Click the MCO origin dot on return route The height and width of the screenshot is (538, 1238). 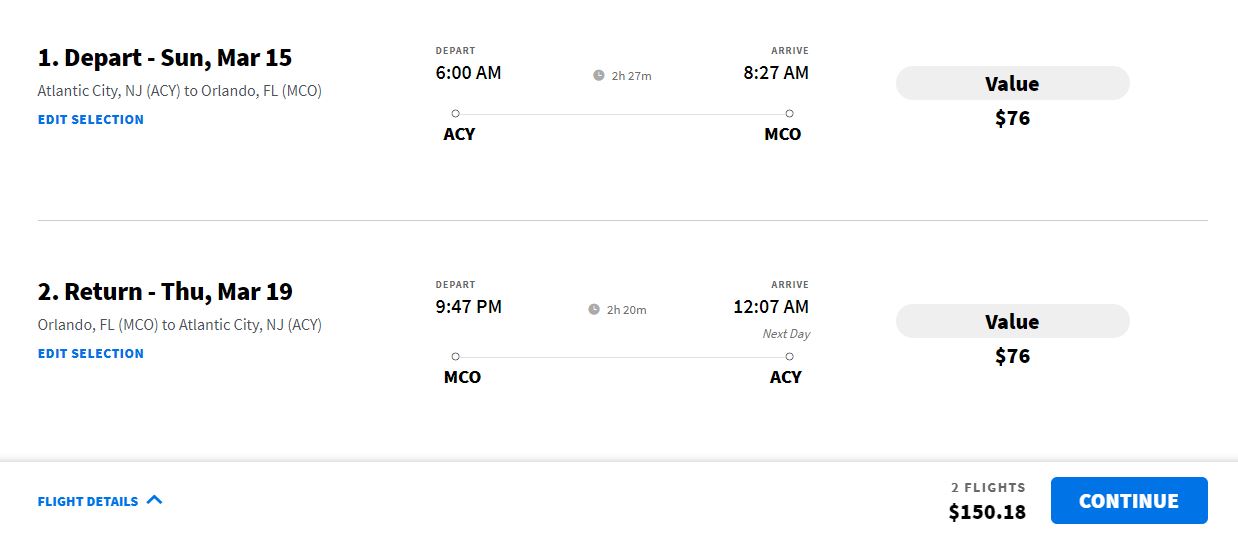click(455, 356)
